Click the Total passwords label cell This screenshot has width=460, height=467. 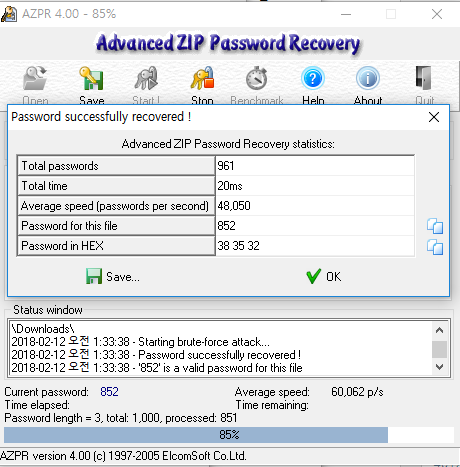tap(116, 166)
